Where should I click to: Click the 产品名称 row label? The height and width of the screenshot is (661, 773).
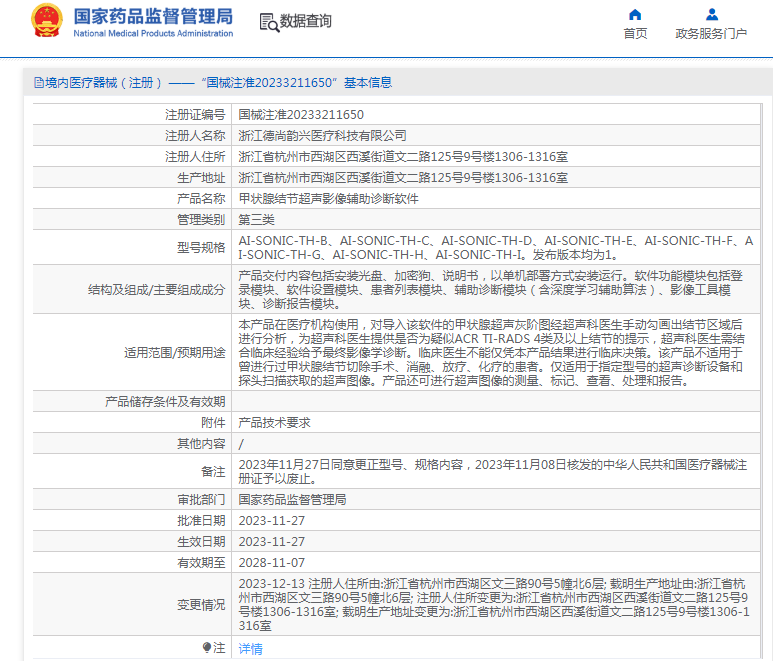click(201, 199)
